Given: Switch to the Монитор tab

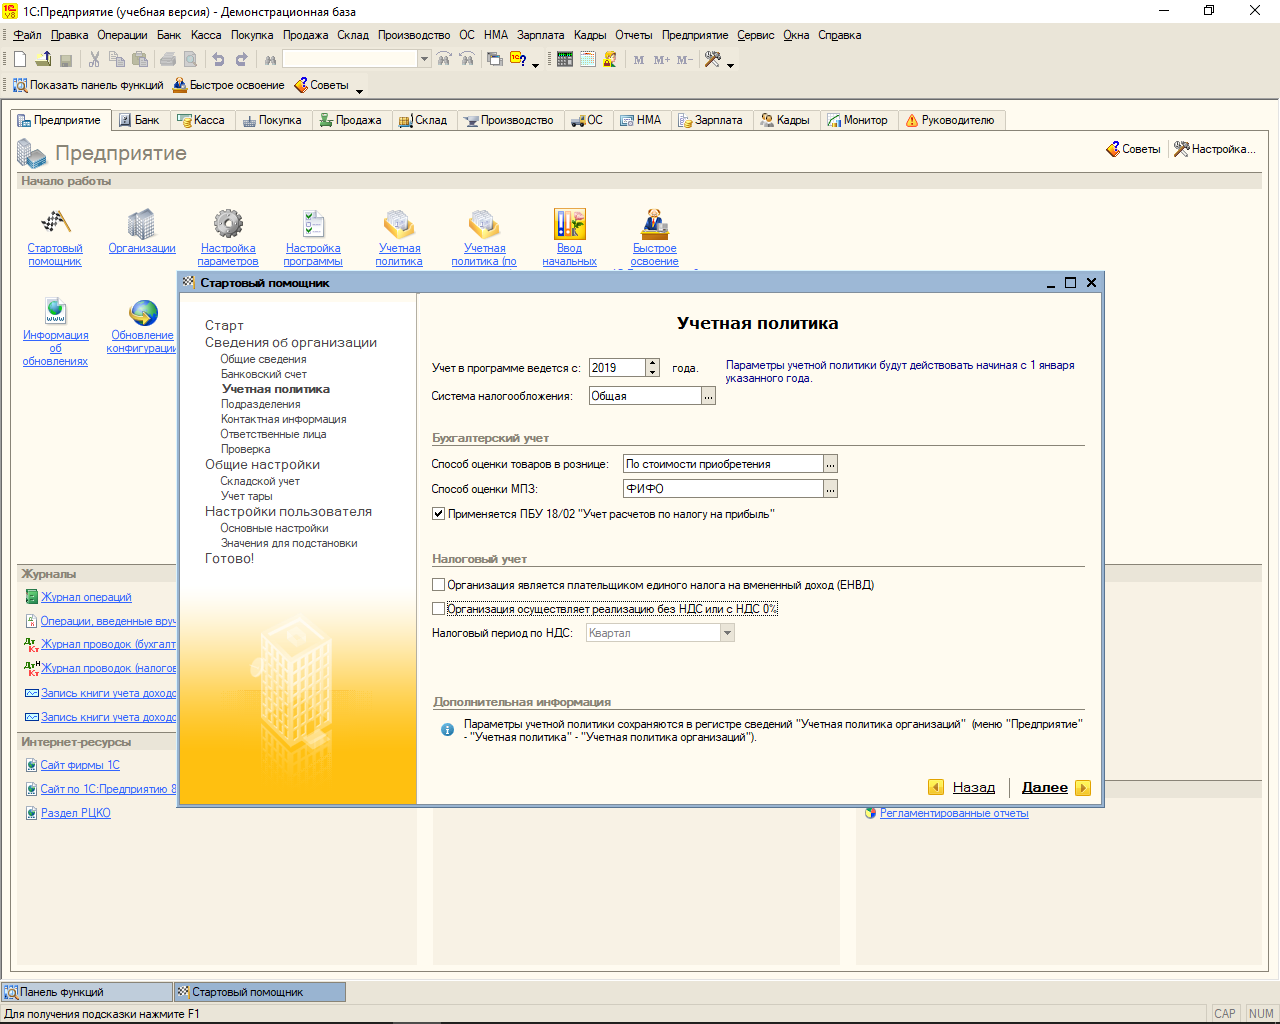Looking at the screenshot, I should coord(857,120).
